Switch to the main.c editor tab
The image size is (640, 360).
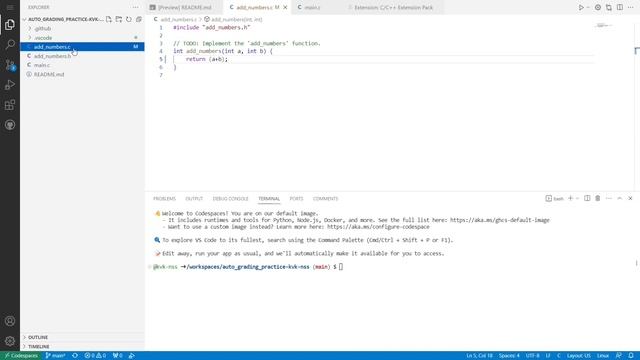pyautogui.click(x=313, y=7)
